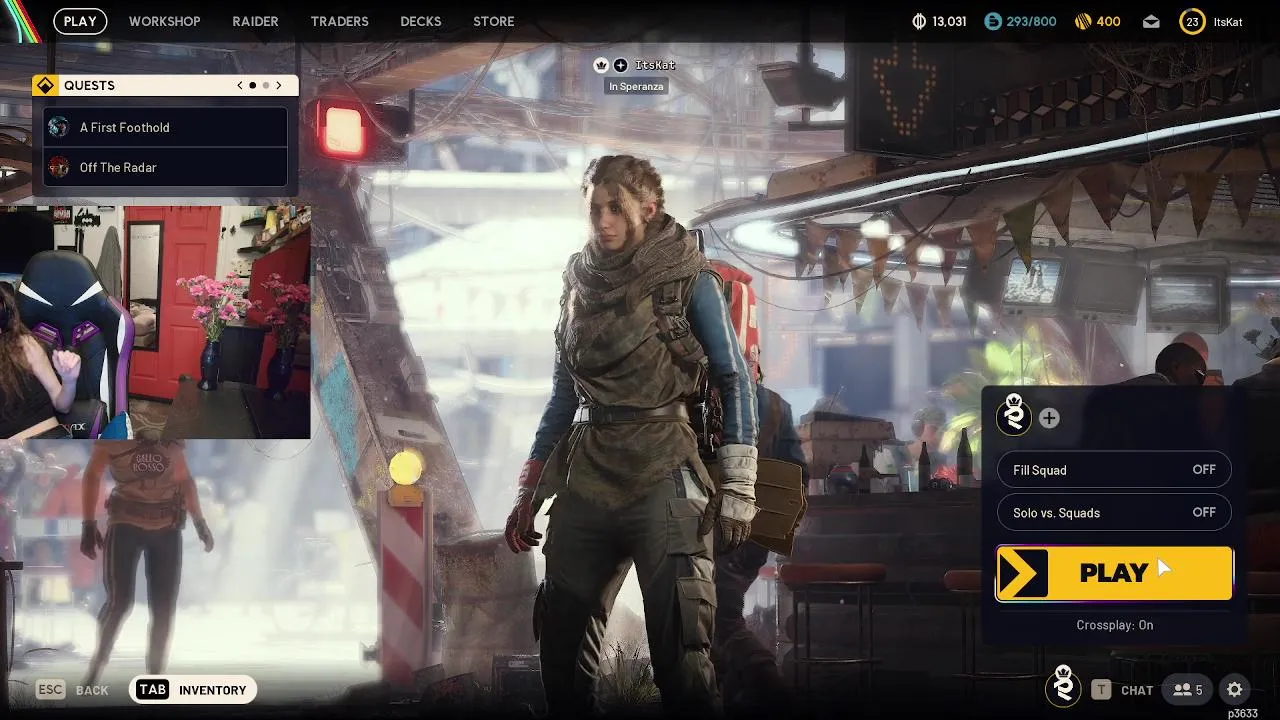1280x720 pixels.
Task: Open the RAIDER tab
Action: coord(255,21)
